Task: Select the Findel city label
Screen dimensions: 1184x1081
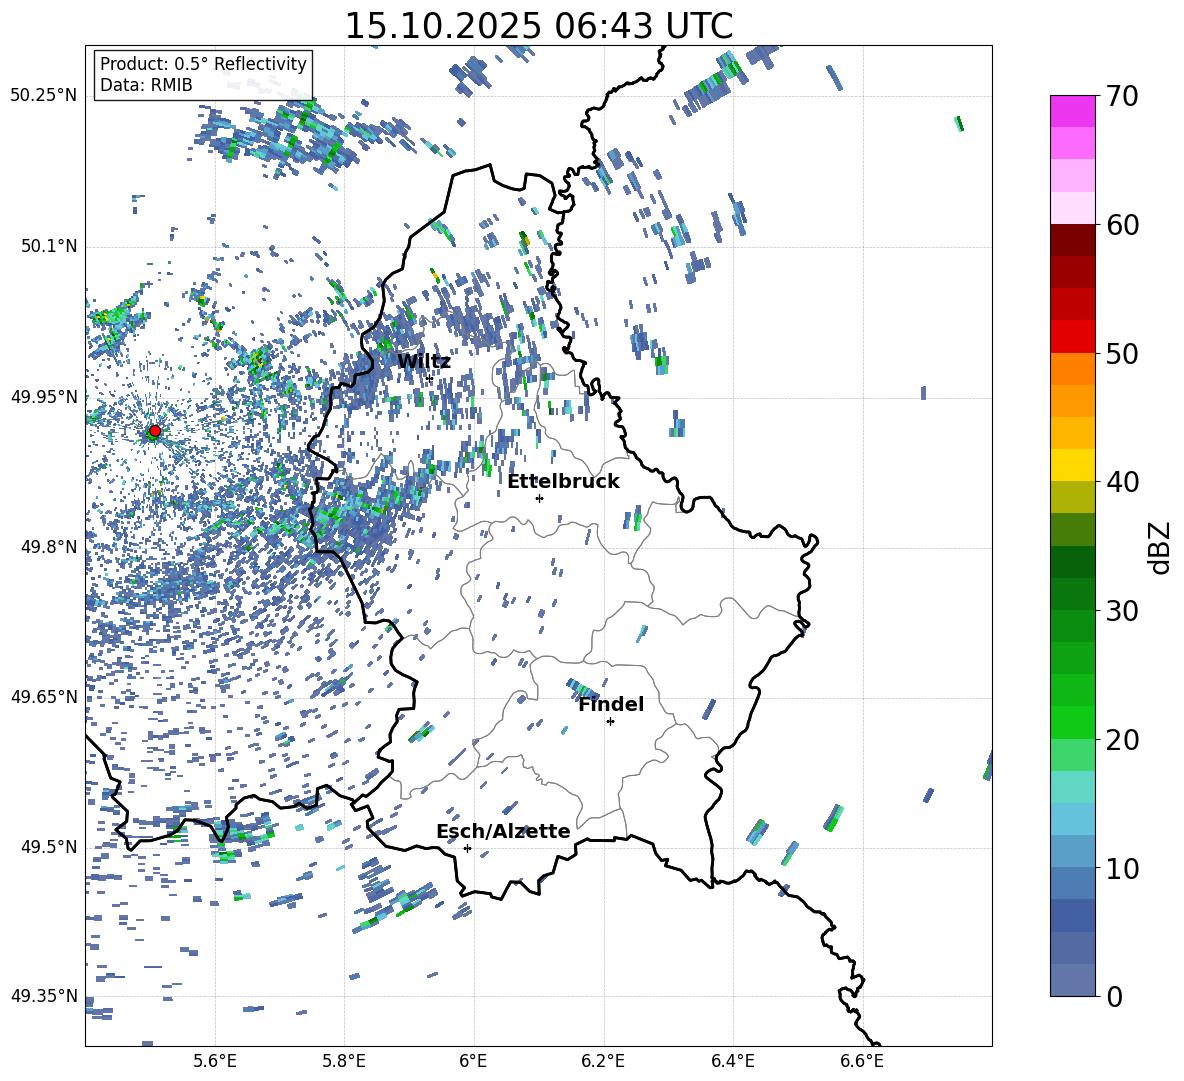Action: click(611, 704)
